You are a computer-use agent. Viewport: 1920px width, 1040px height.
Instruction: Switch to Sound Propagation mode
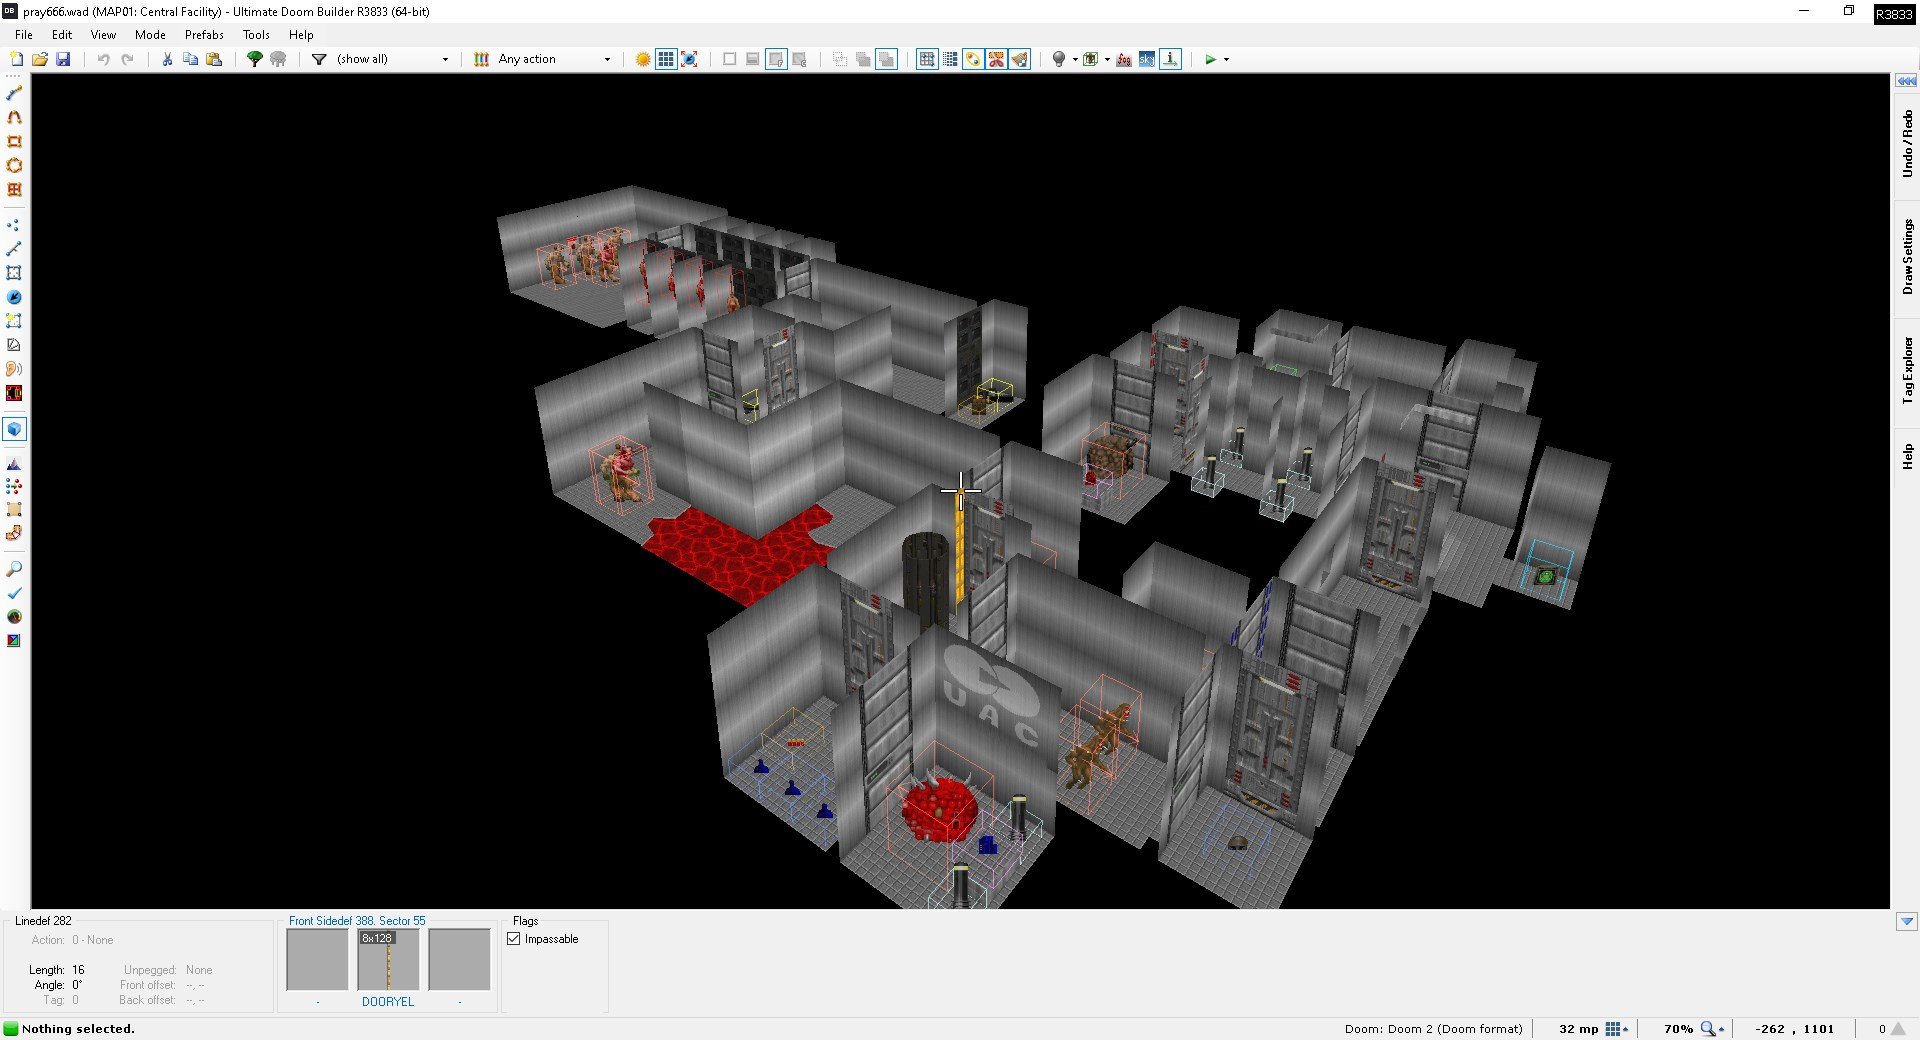pyautogui.click(x=14, y=369)
